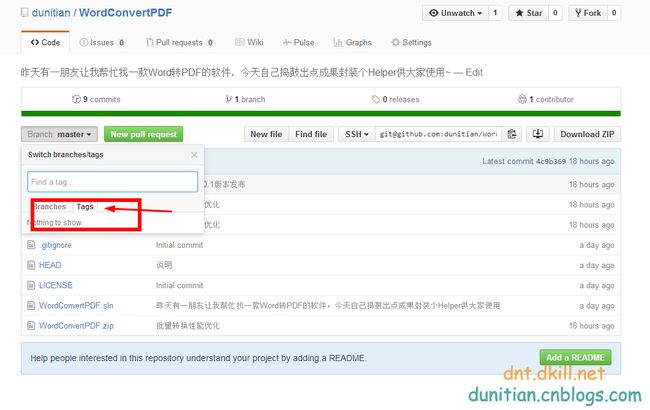Click the Download ZIP button
650x410 pixels.
[587, 134]
